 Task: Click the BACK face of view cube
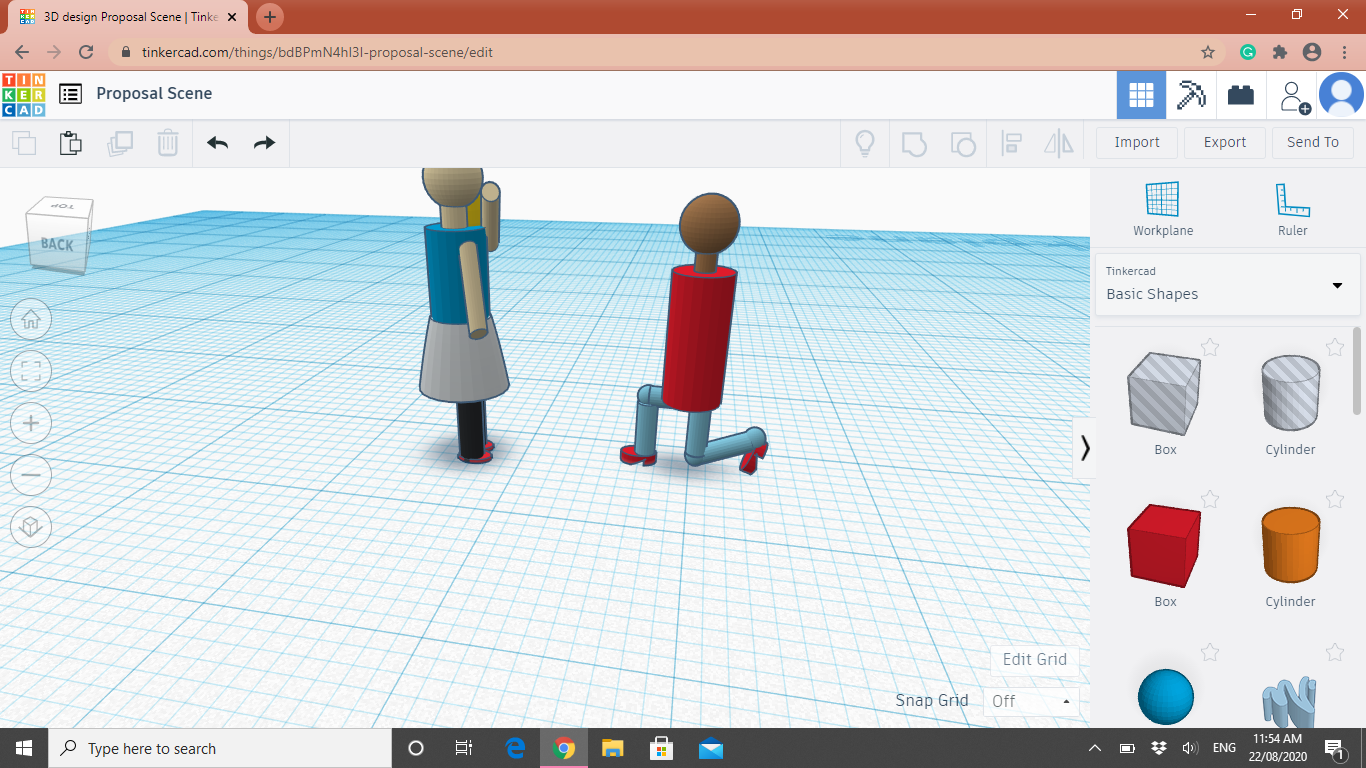pos(57,244)
